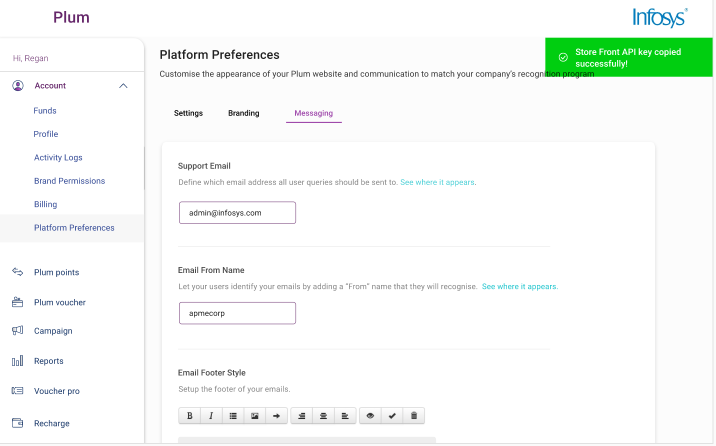The image size is (716, 446).
Task: Click See where it appears under Email From Name
Action: [x=519, y=287]
